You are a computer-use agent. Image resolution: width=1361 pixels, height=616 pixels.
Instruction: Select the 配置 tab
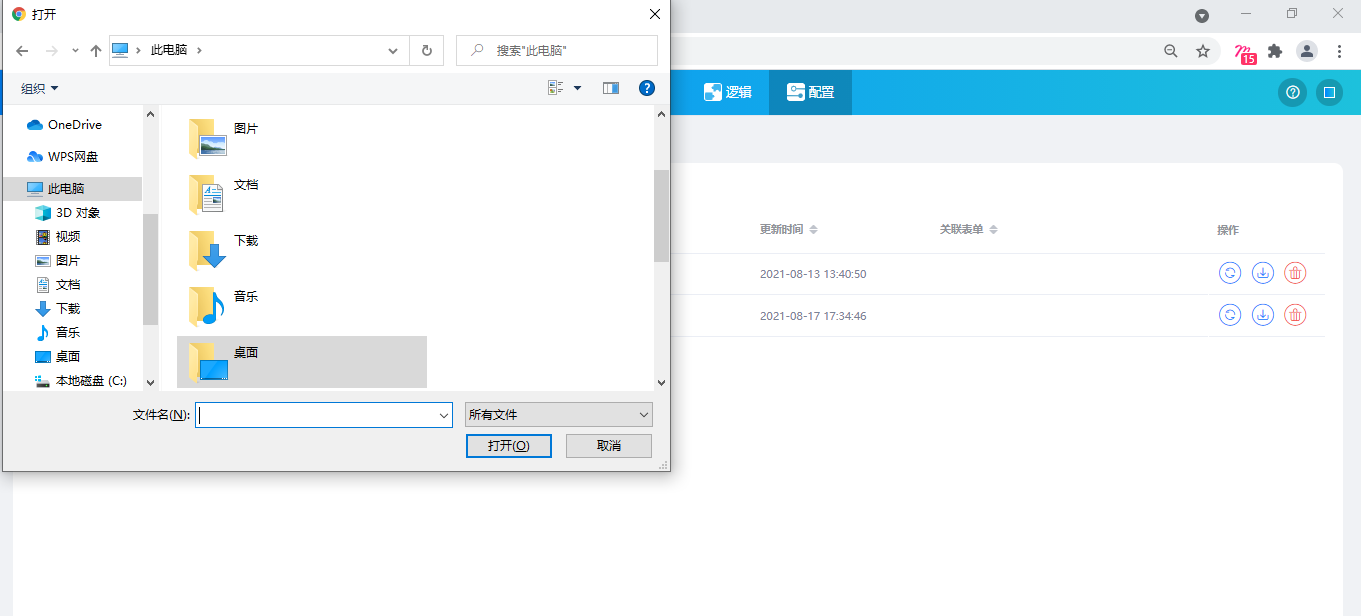(810, 92)
